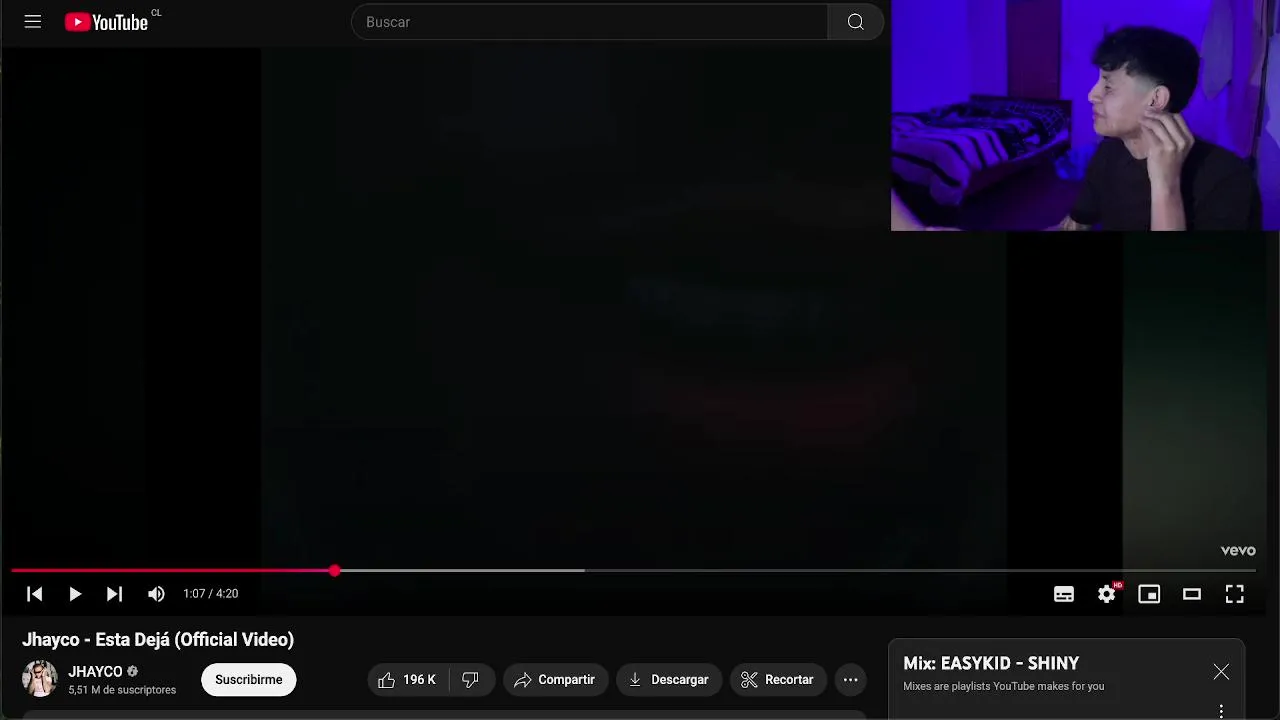Click the webcam overlay of the streamer
Image resolution: width=1280 pixels, height=720 pixels.
point(1085,115)
